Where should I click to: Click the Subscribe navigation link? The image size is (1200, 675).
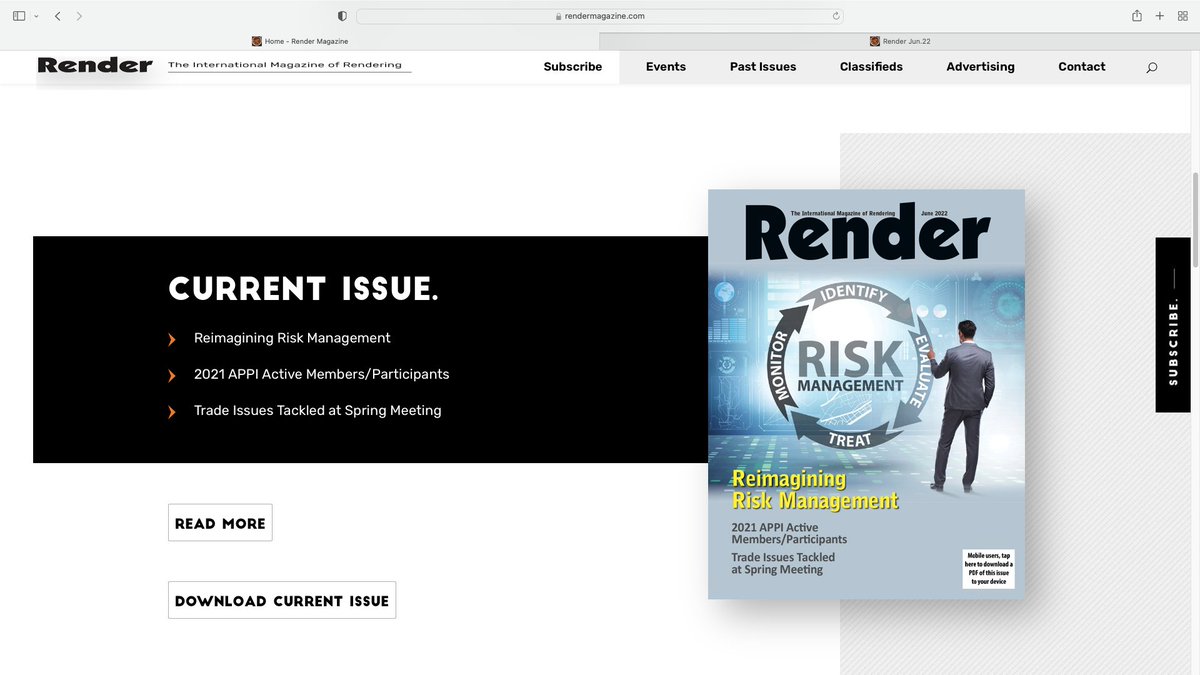coord(572,67)
